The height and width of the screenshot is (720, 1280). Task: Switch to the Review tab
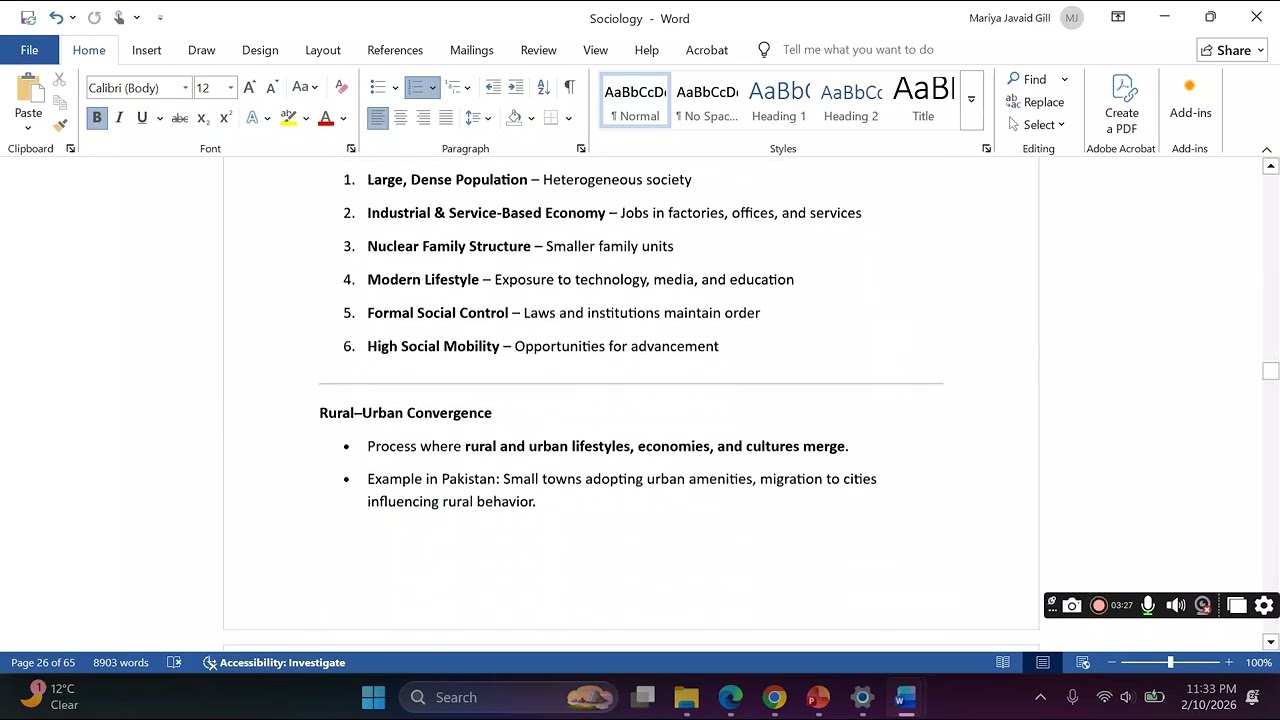(538, 50)
